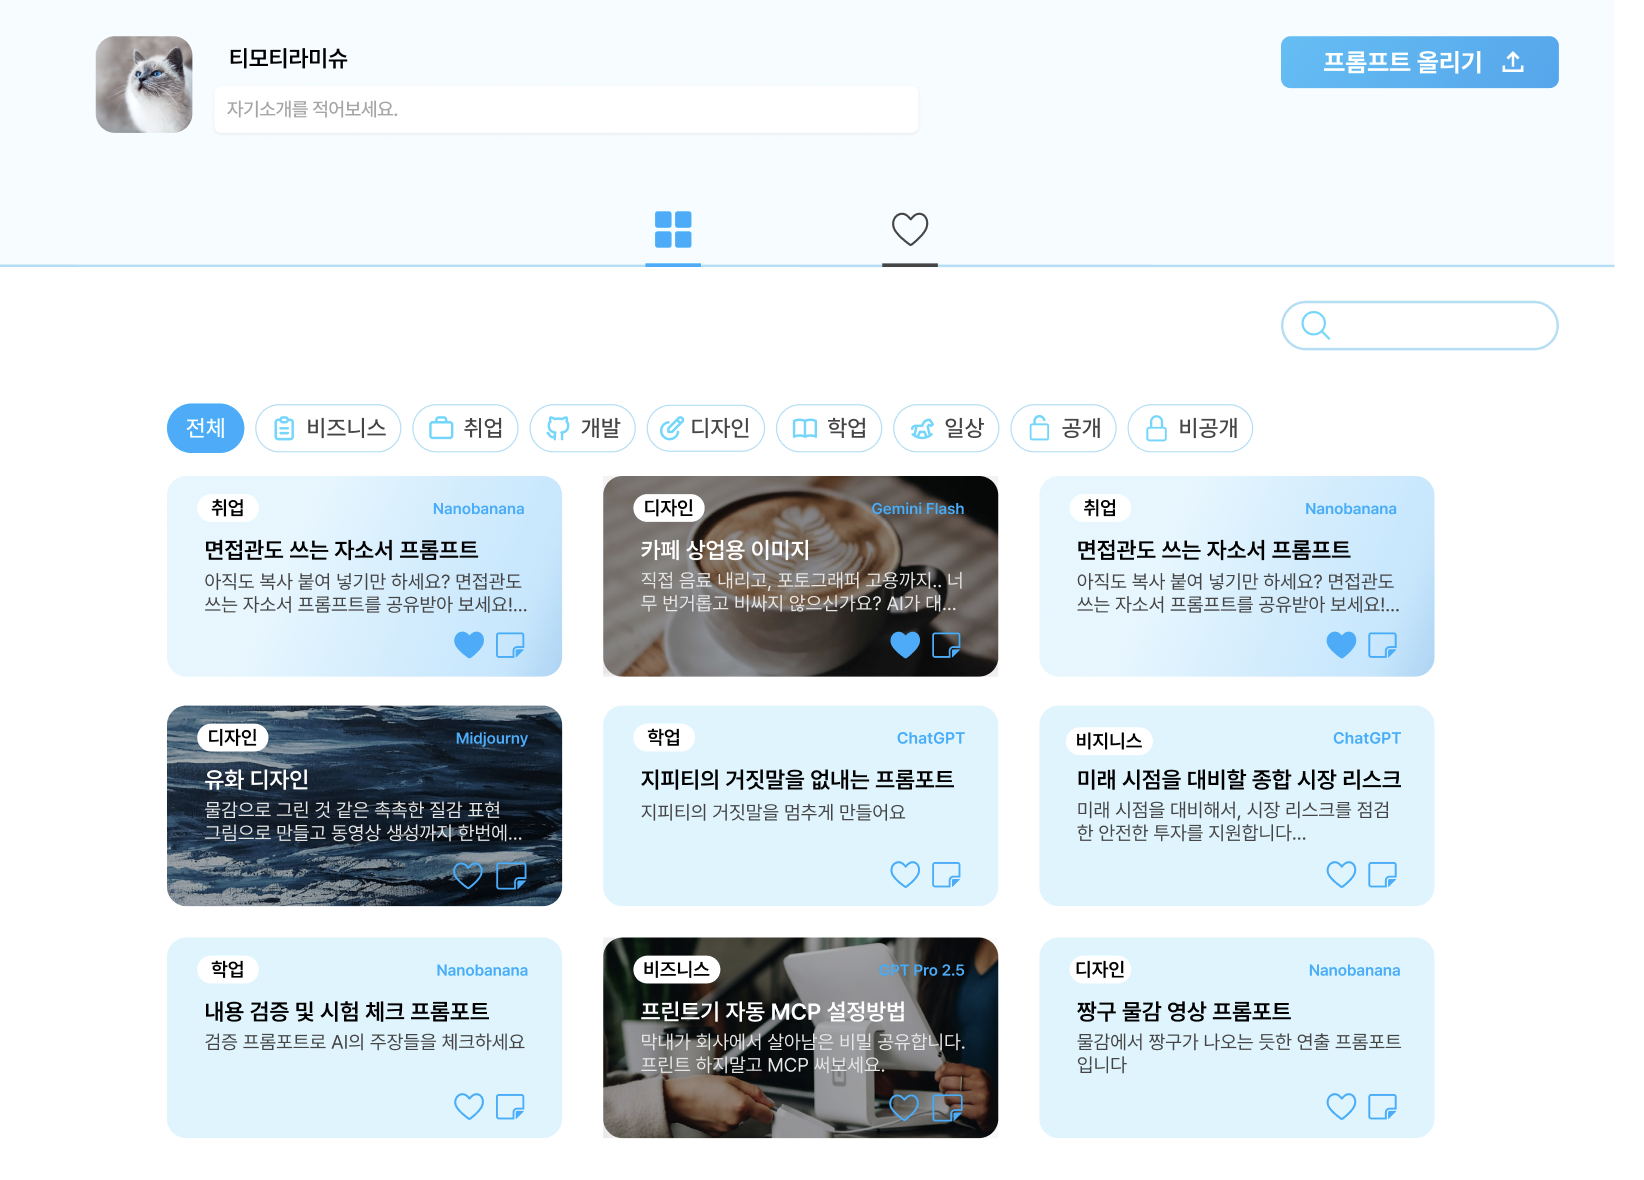Unlike the 면접관도 쓰는 자소서 프롬프트 card

(469, 645)
